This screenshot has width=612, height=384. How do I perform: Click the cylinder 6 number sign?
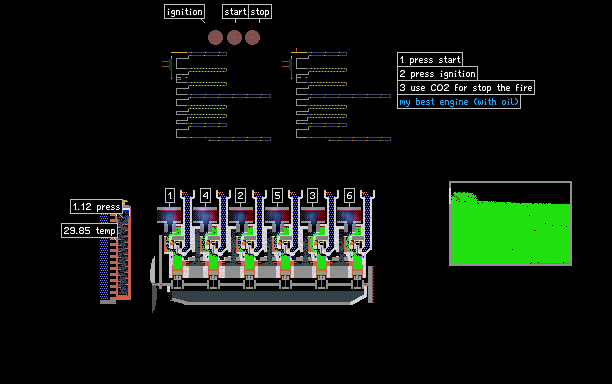click(349, 196)
